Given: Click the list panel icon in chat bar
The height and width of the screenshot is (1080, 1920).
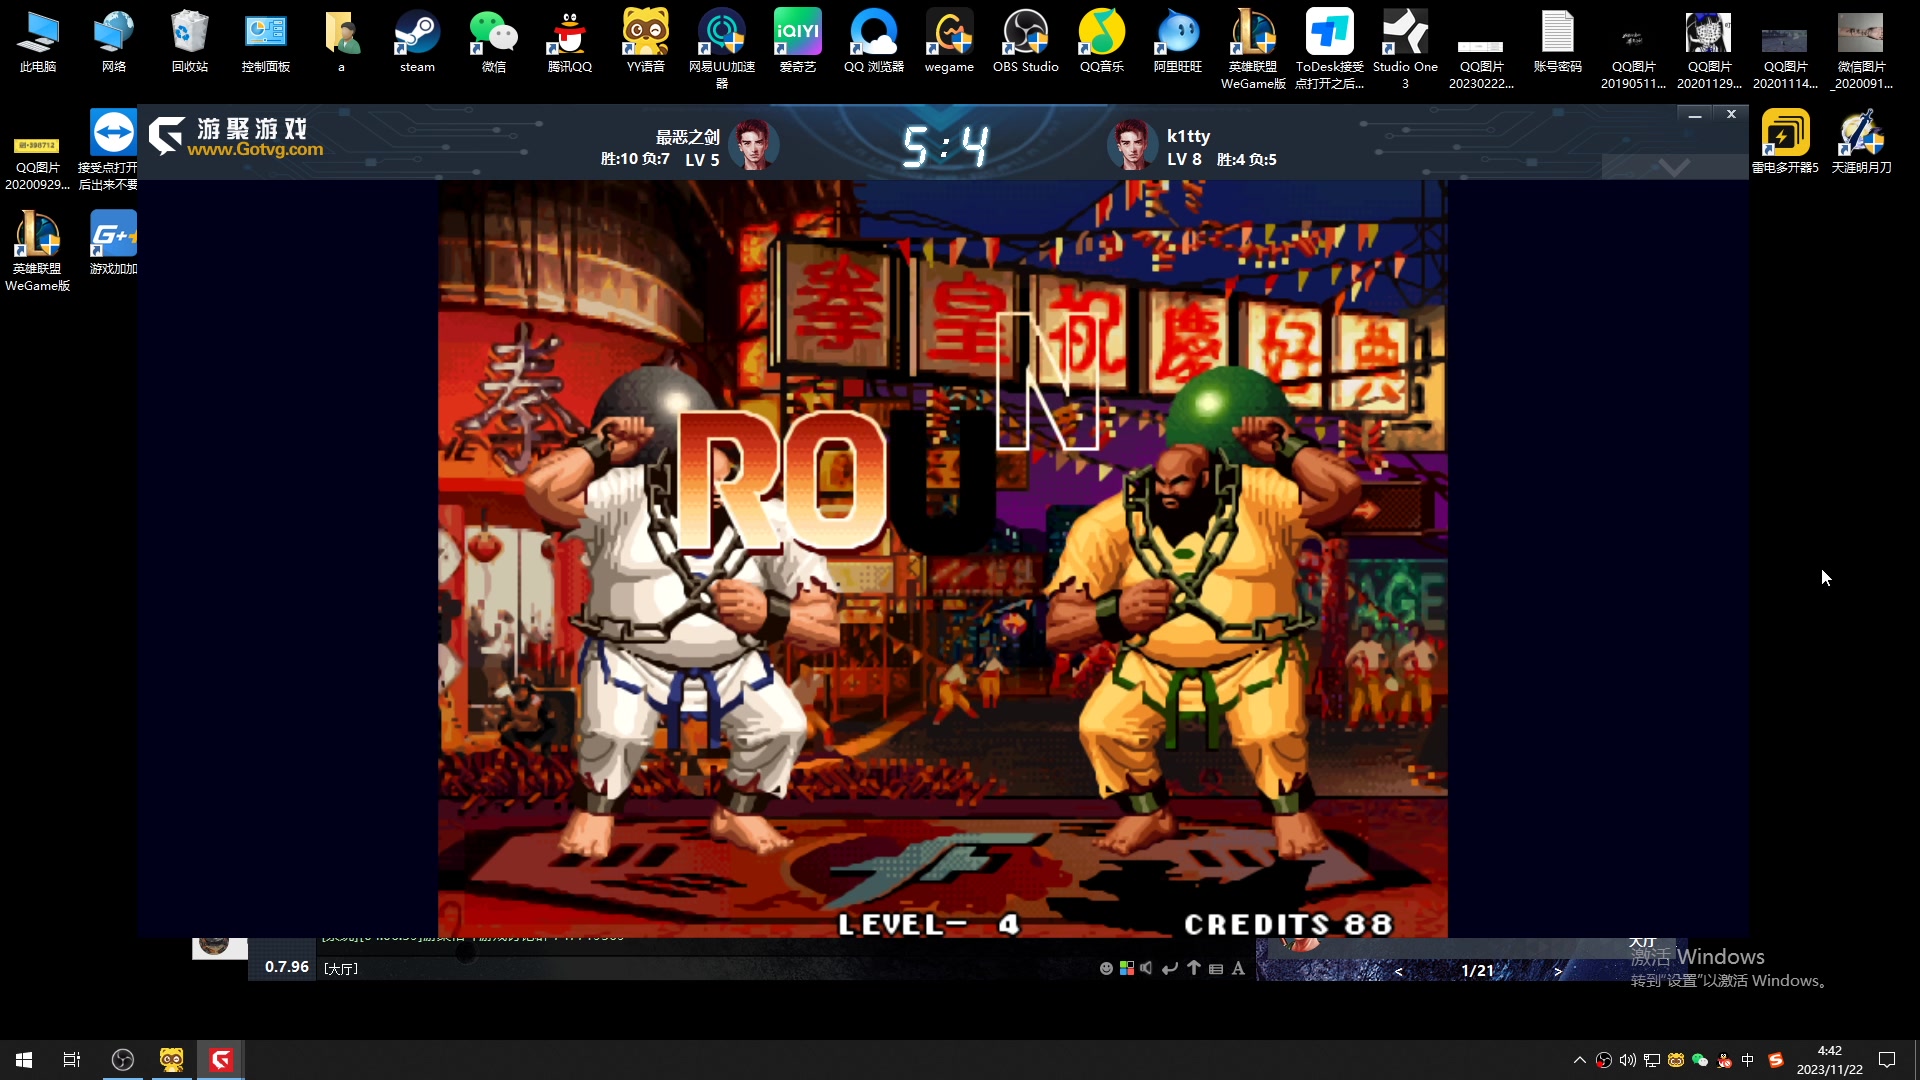Looking at the screenshot, I should coord(1216,968).
